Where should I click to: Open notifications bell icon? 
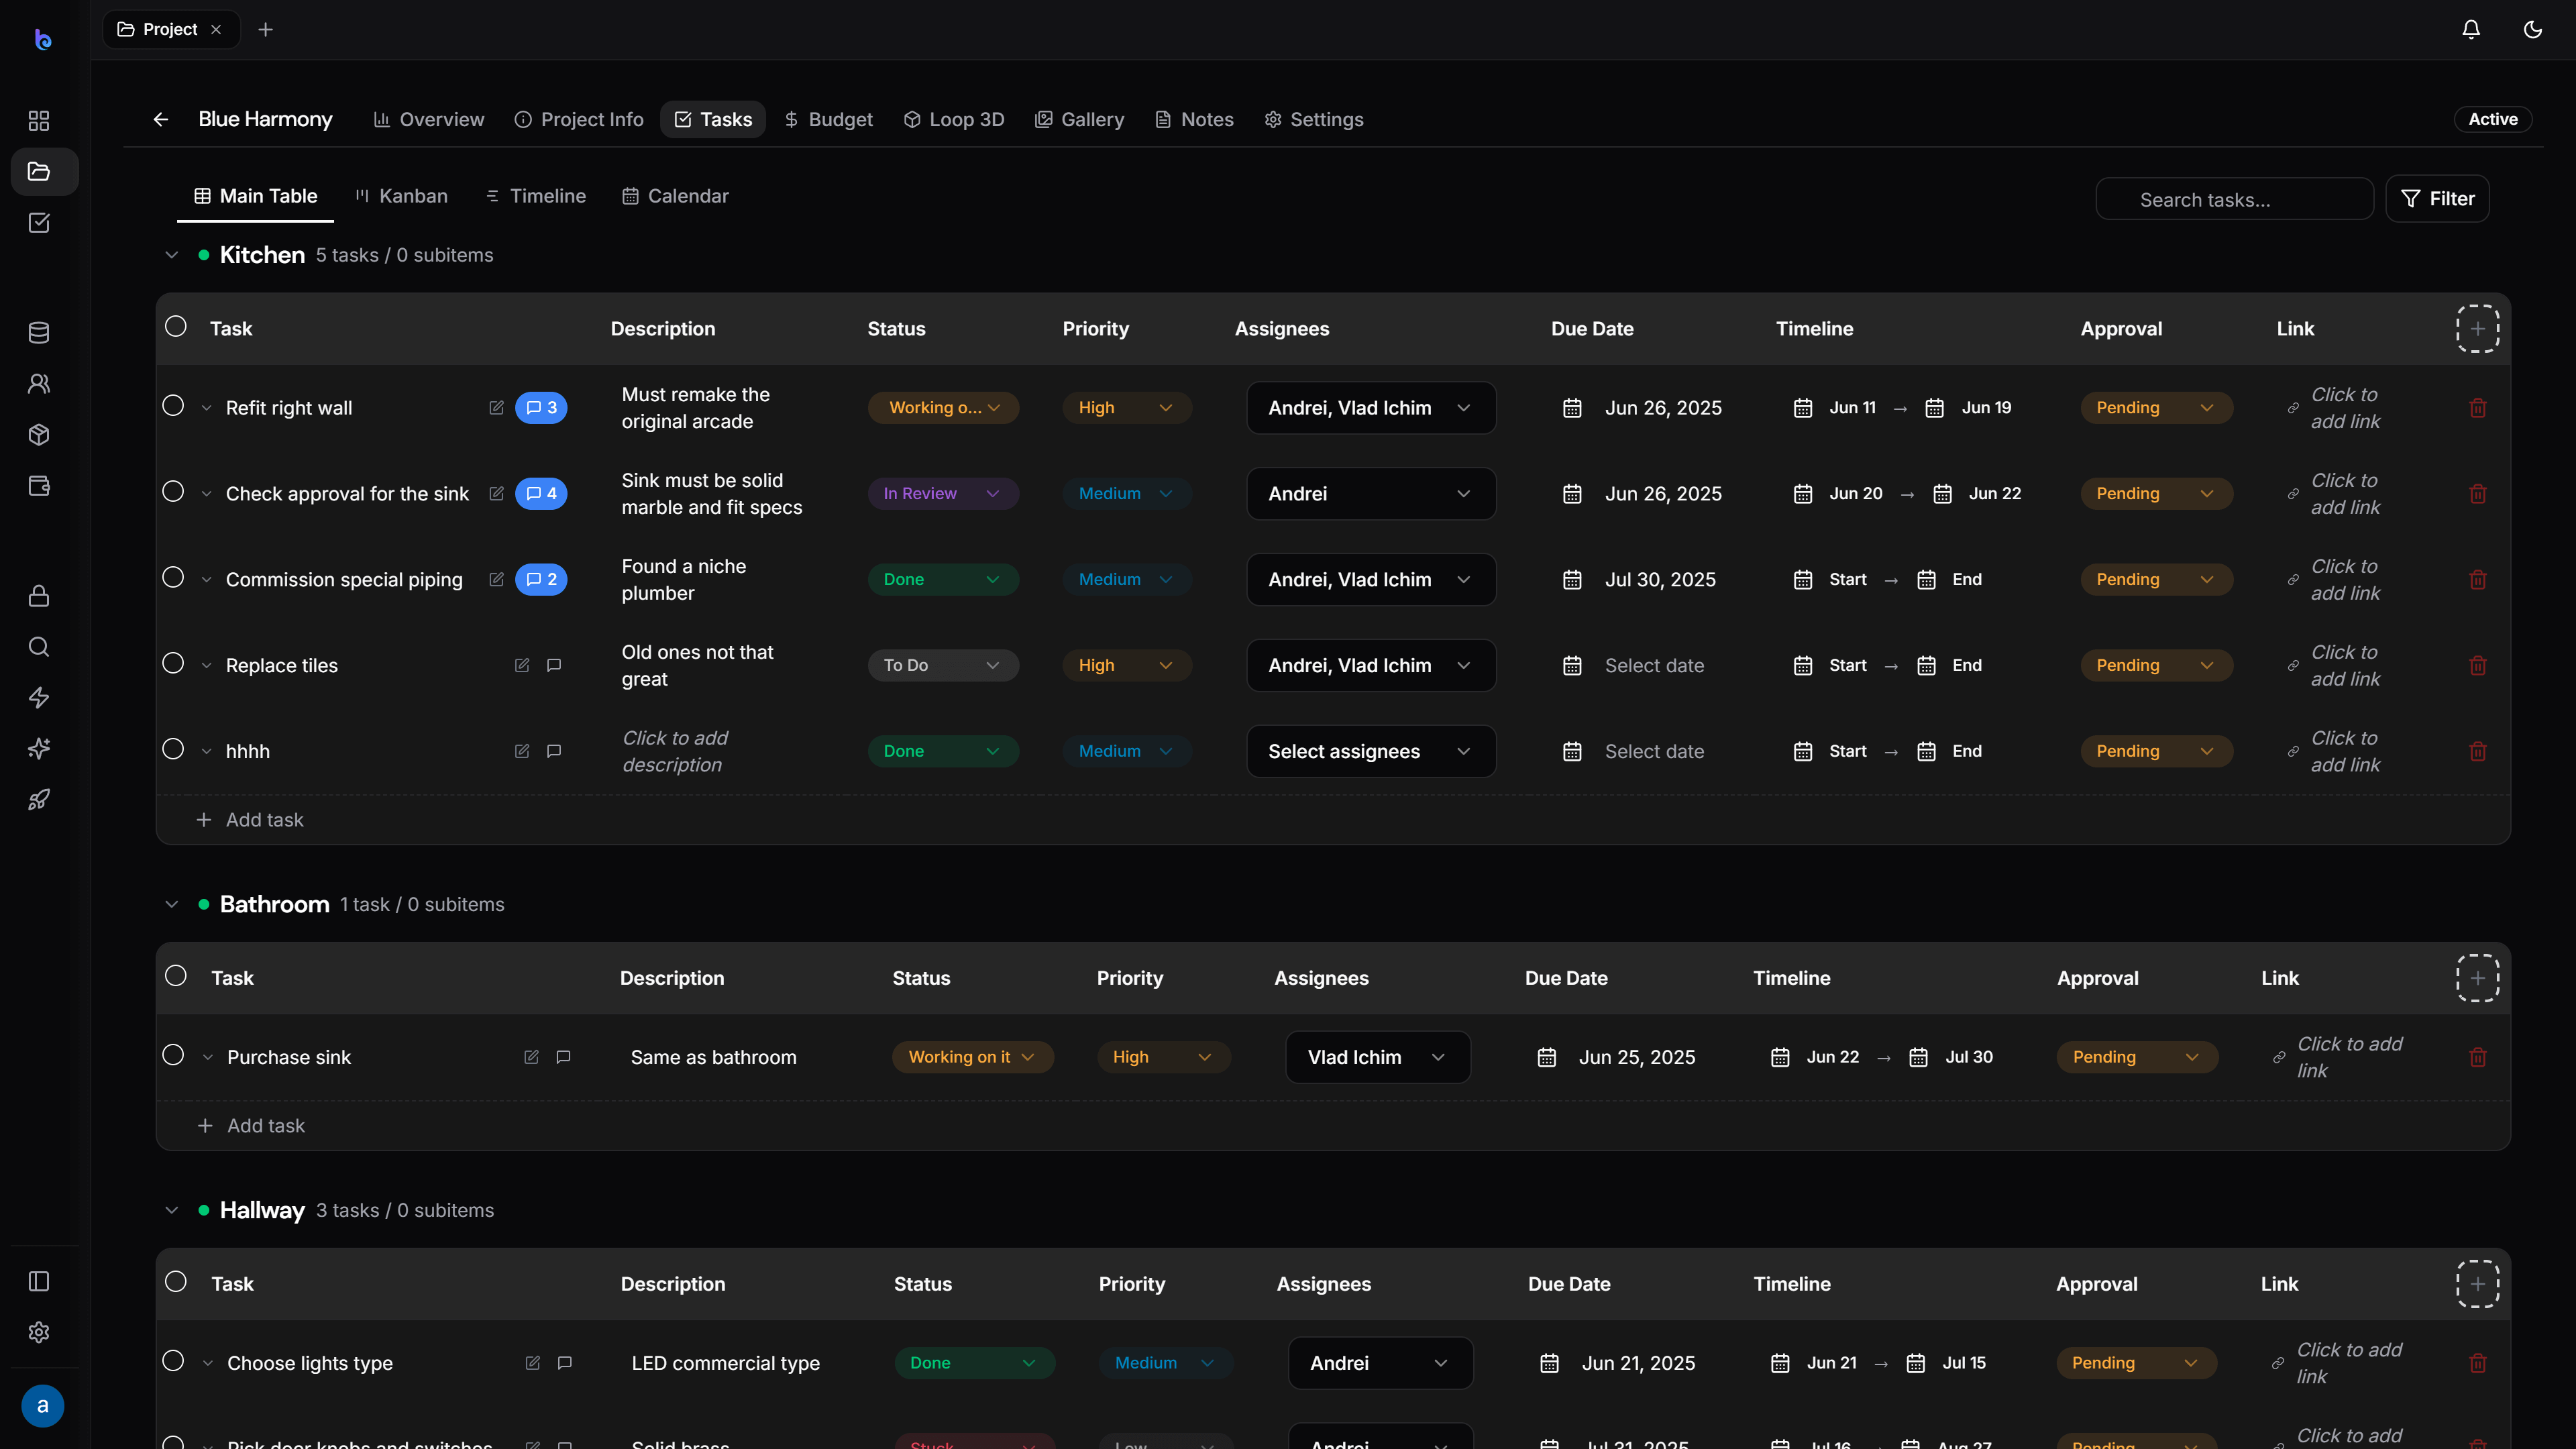2470,29
